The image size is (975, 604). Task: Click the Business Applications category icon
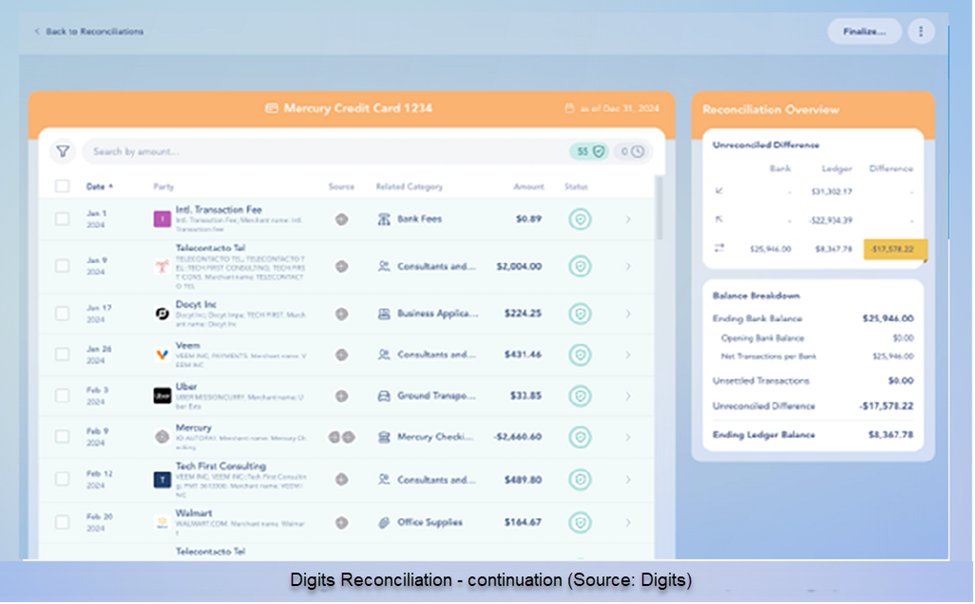point(384,314)
